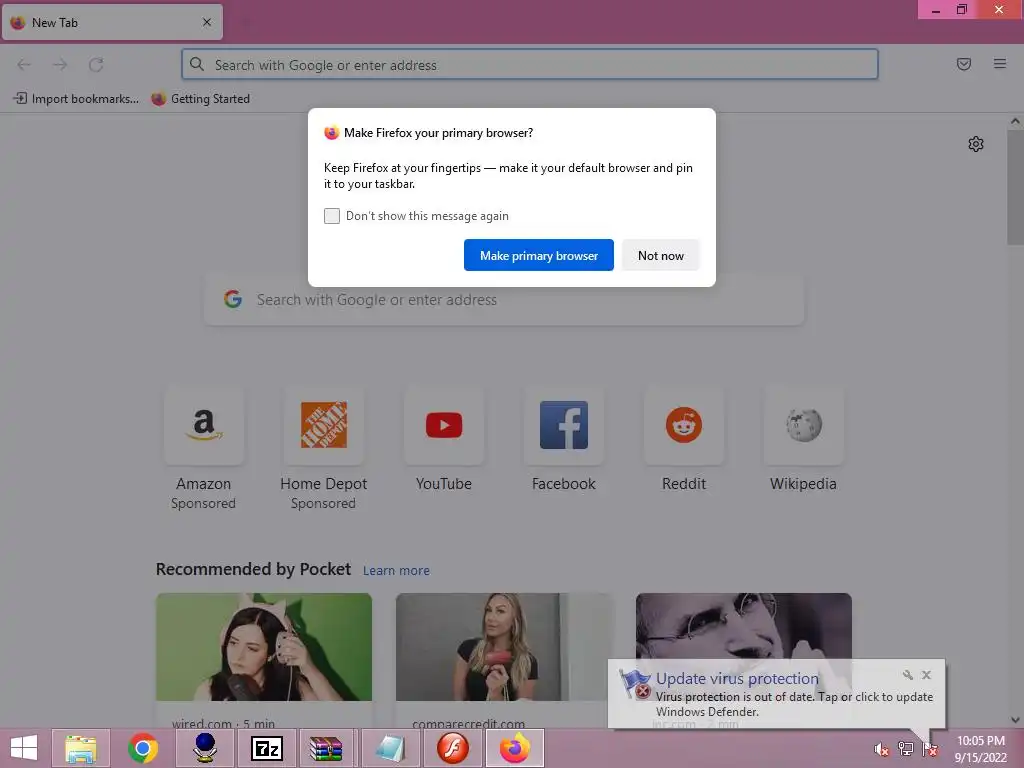
Task: Check Don't show this message again
Action: (x=332, y=216)
